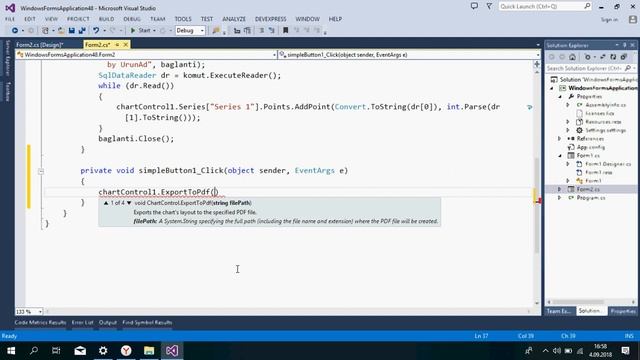
Task: Show next overload in ExportToPdf tooltip
Action: [129, 203]
